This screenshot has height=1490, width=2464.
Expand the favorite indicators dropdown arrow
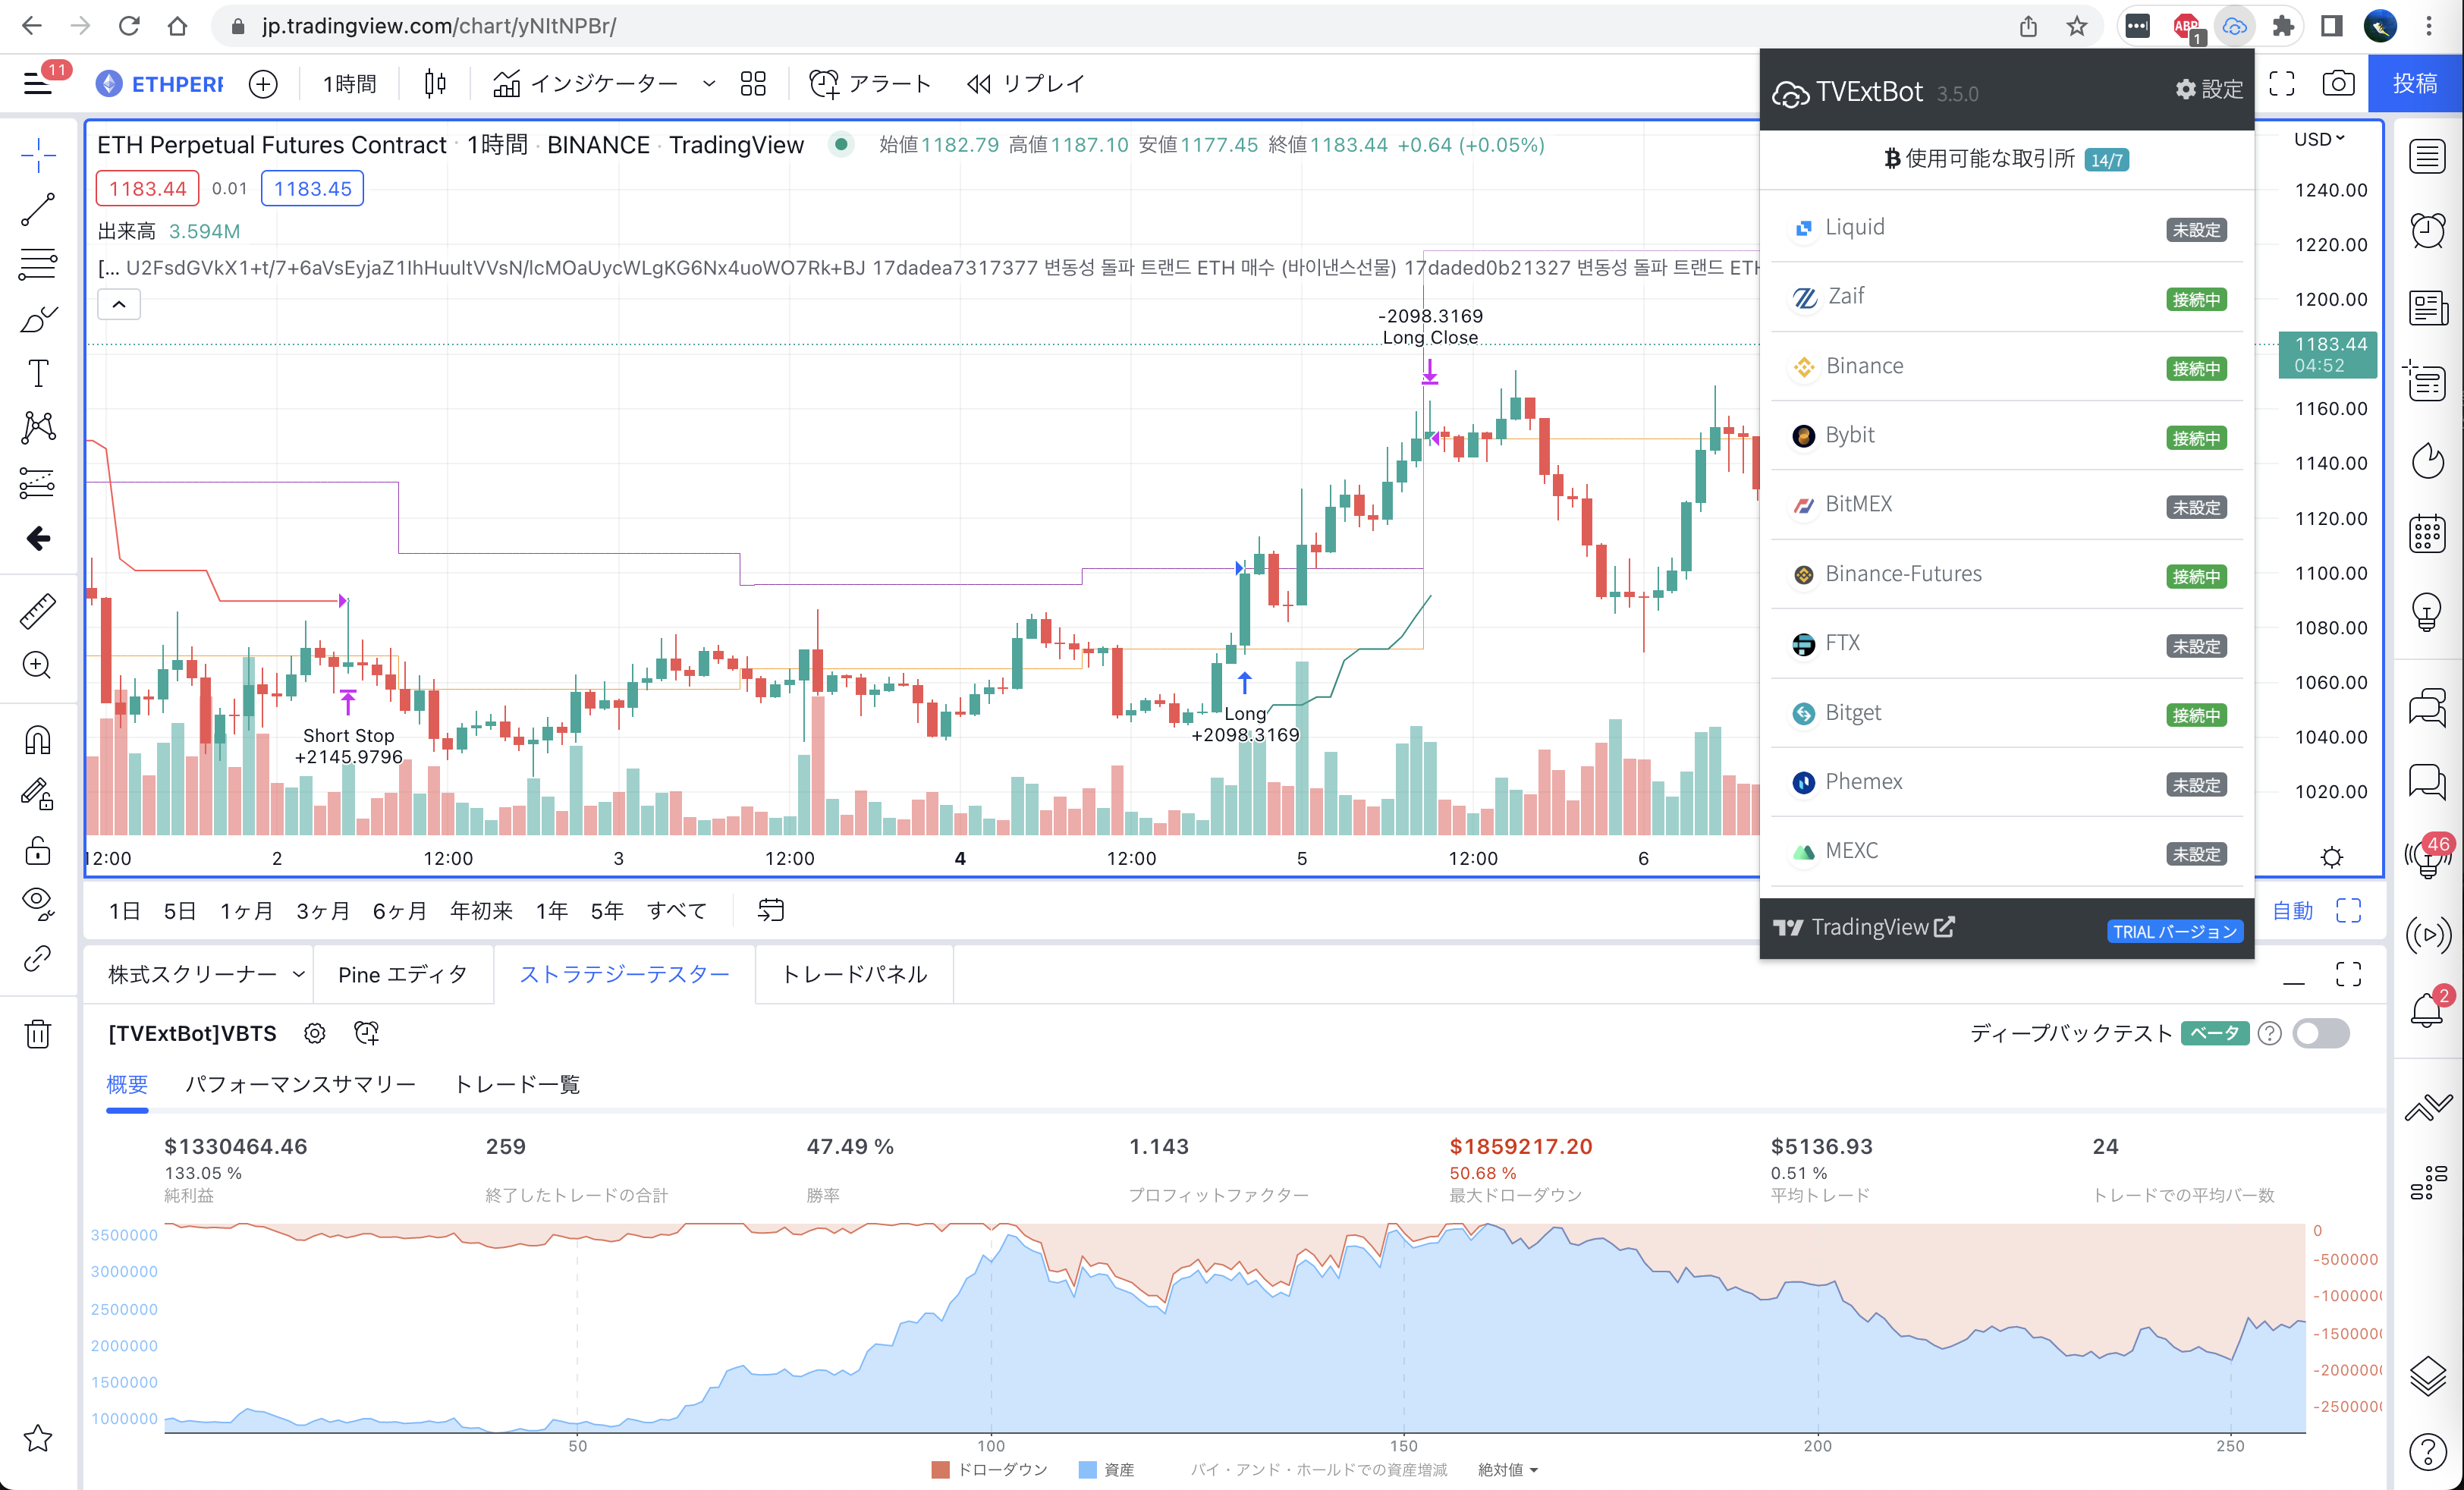coord(709,84)
